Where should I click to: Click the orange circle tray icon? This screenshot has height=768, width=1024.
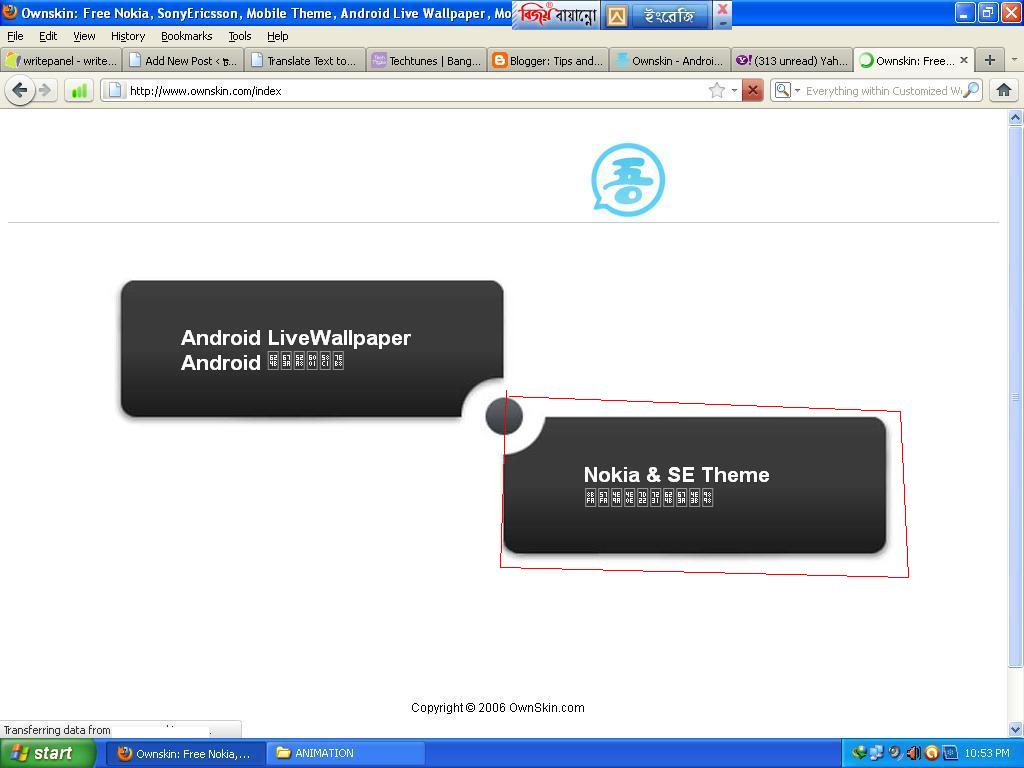pyautogui.click(x=932, y=753)
